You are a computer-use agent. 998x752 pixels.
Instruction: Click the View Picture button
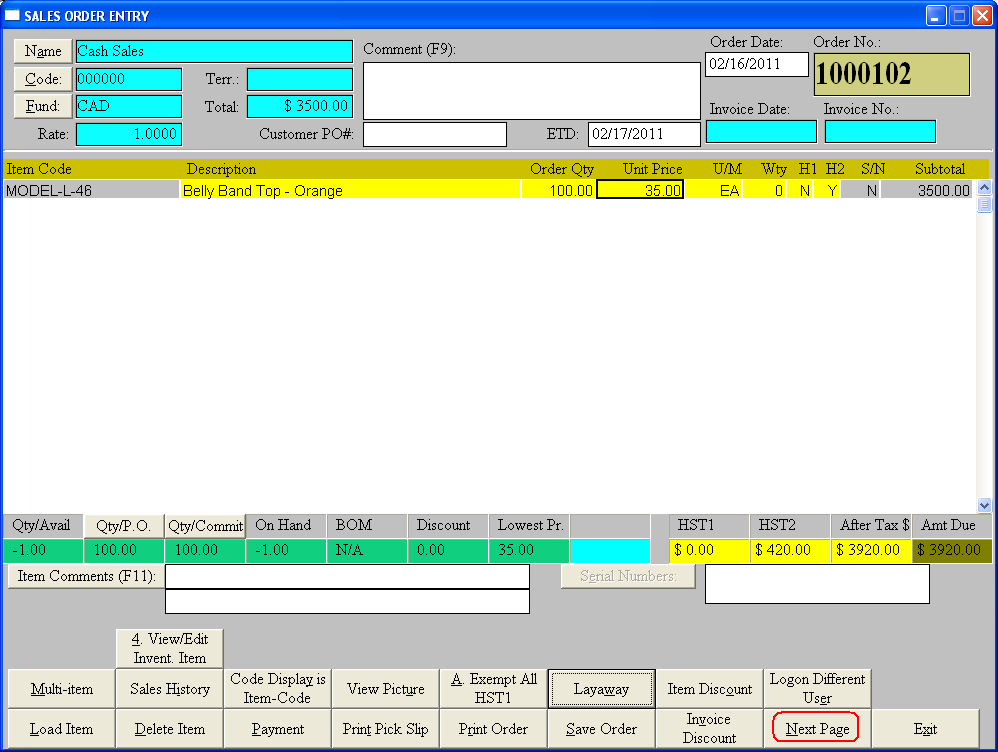coord(385,689)
